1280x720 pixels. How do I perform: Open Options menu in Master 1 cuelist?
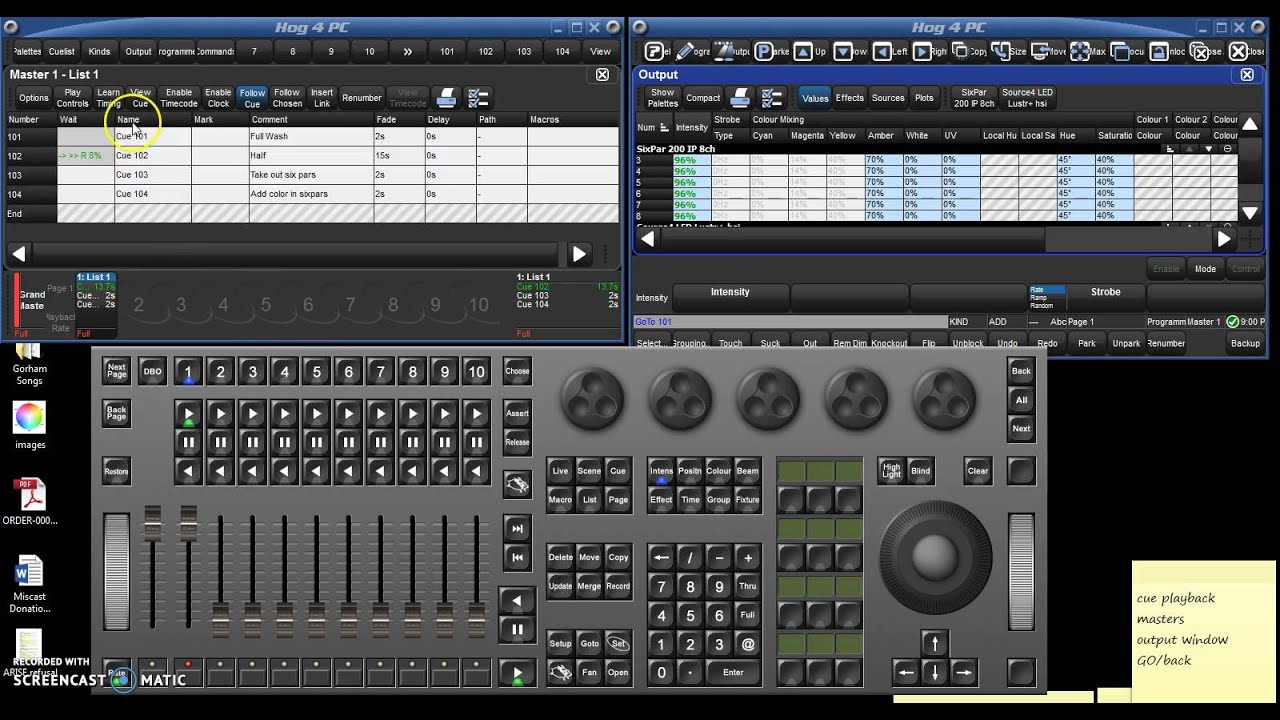click(x=33, y=98)
